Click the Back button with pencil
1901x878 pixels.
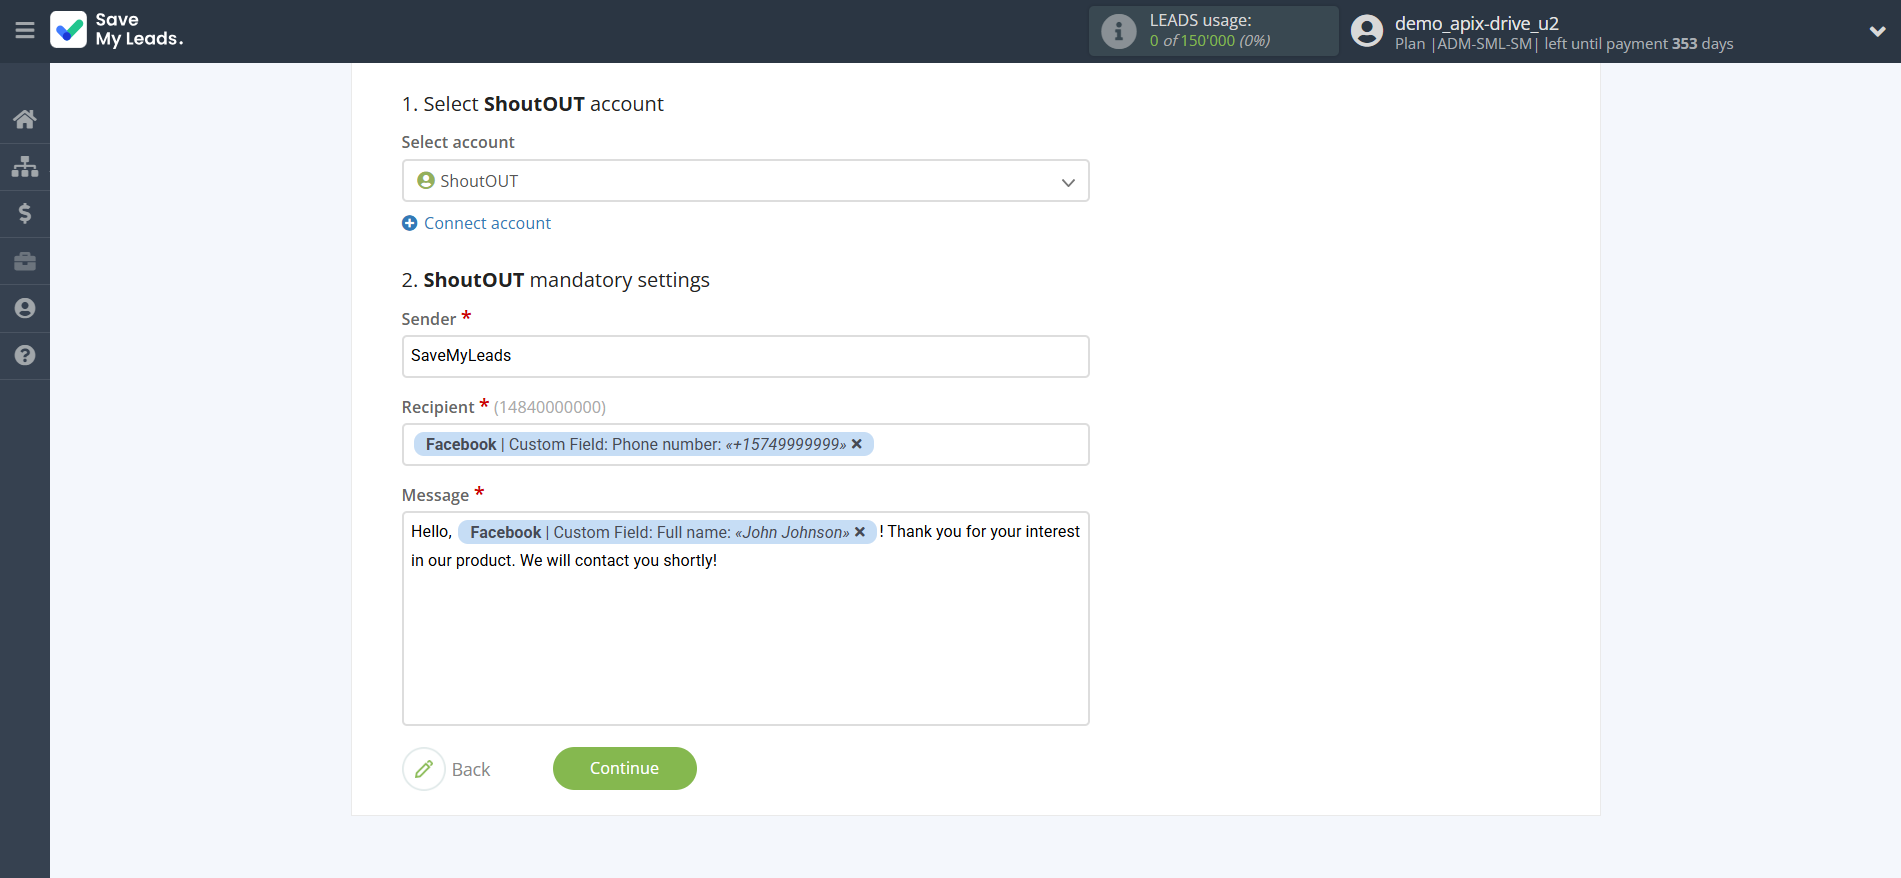tap(447, 769)
